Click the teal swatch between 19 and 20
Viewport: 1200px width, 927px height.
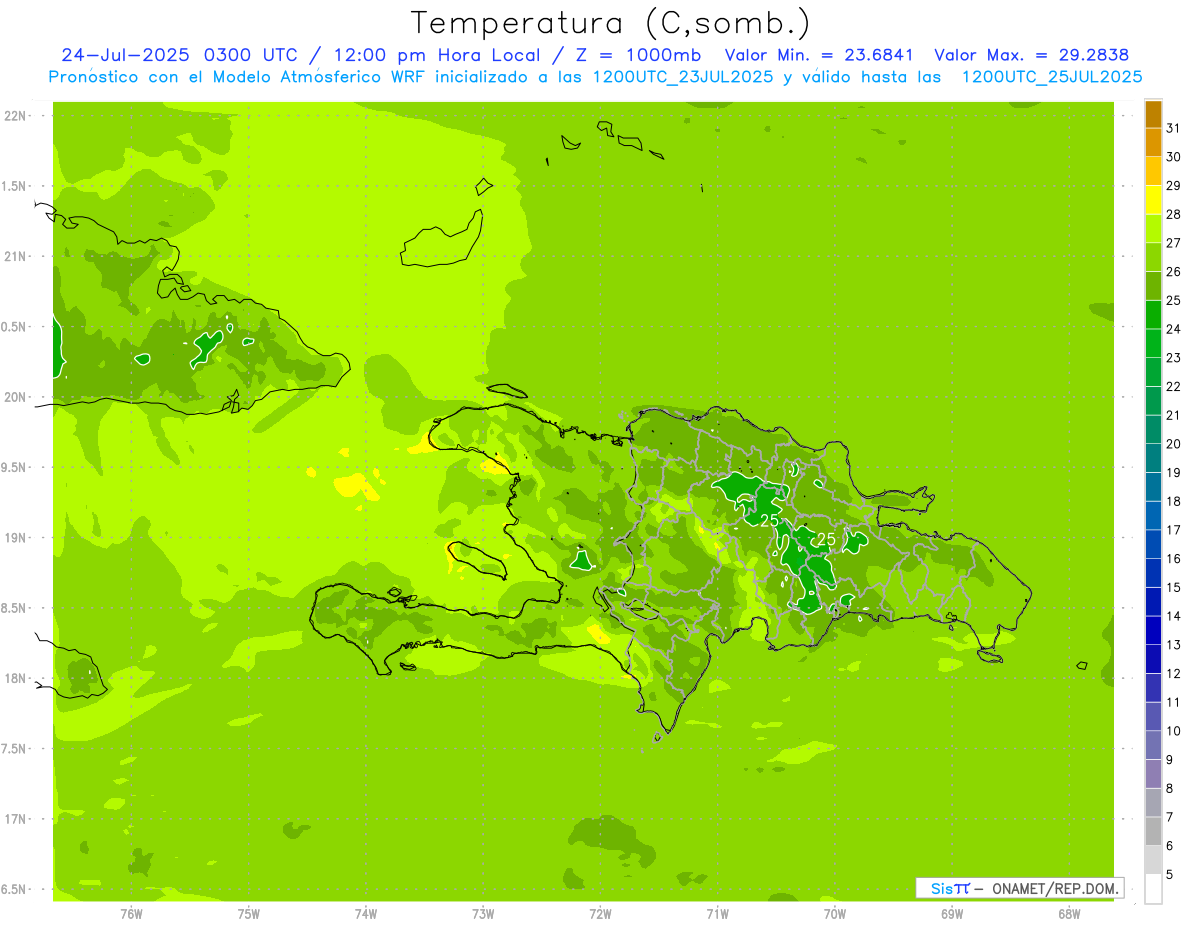1153,459
